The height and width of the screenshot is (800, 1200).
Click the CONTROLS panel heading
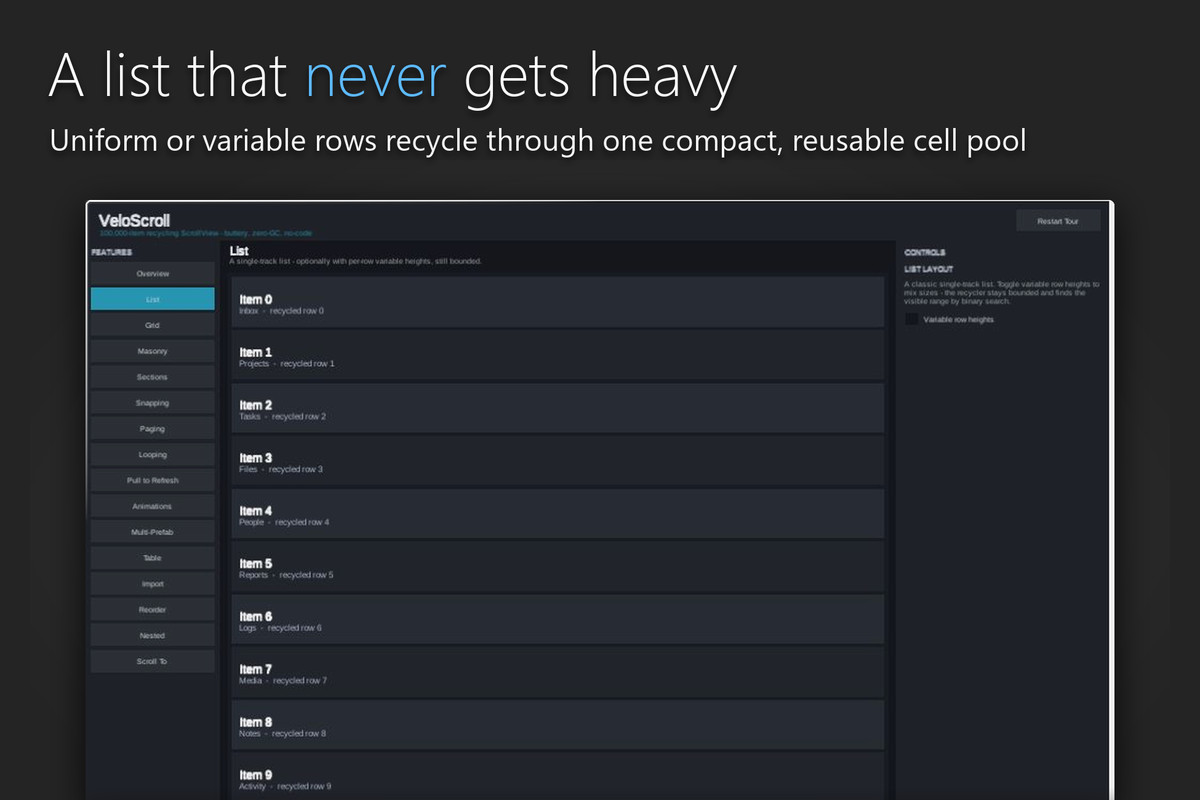(925, 253)
